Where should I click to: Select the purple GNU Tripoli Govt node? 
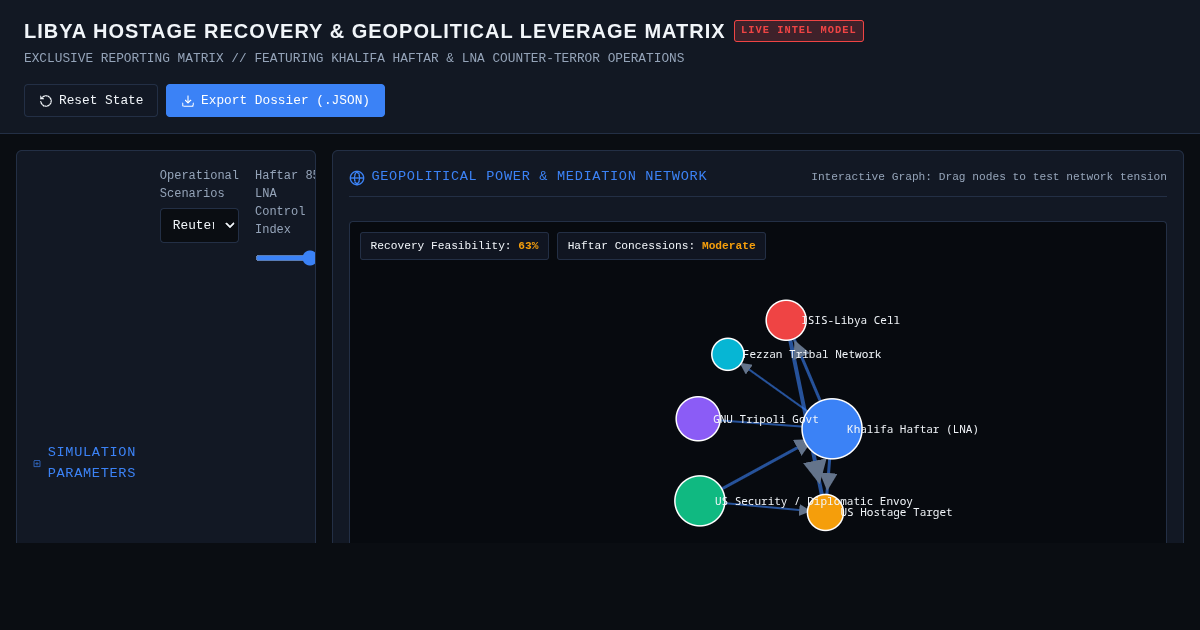[x=698, y=419]
